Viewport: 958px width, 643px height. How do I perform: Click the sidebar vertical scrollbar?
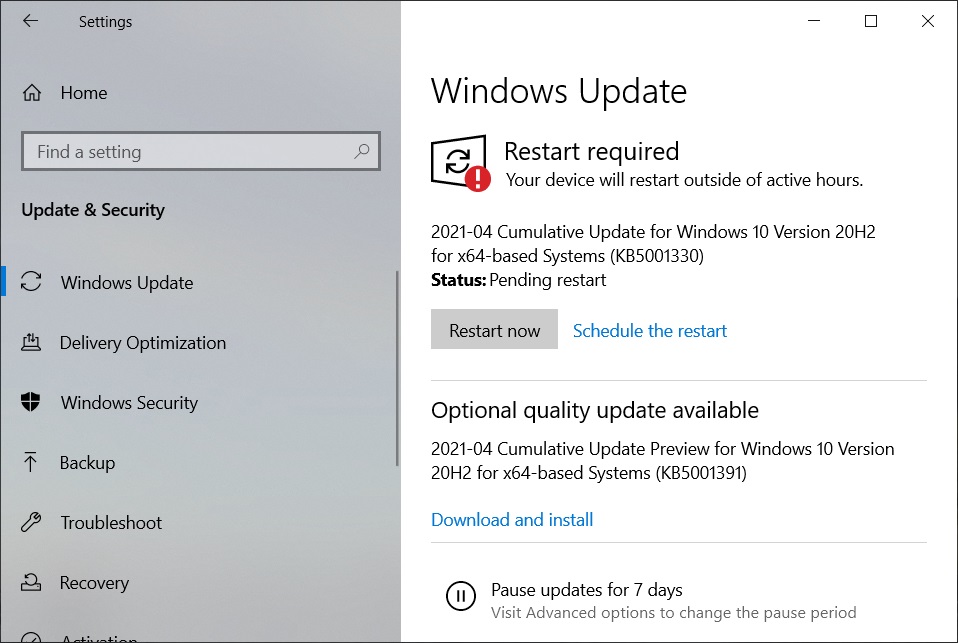click(x=397, y=369)
